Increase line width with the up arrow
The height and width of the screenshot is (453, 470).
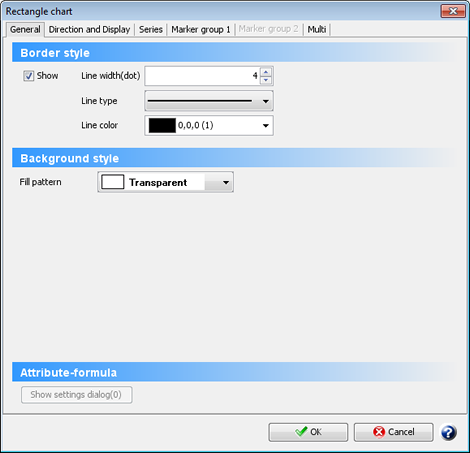[266, 72]
